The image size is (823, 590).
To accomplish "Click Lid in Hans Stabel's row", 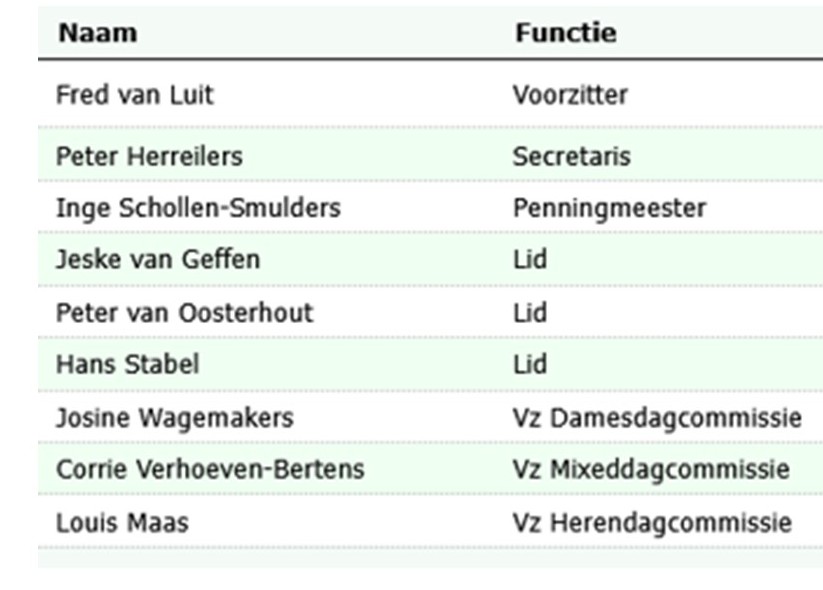I will (529, 364).
